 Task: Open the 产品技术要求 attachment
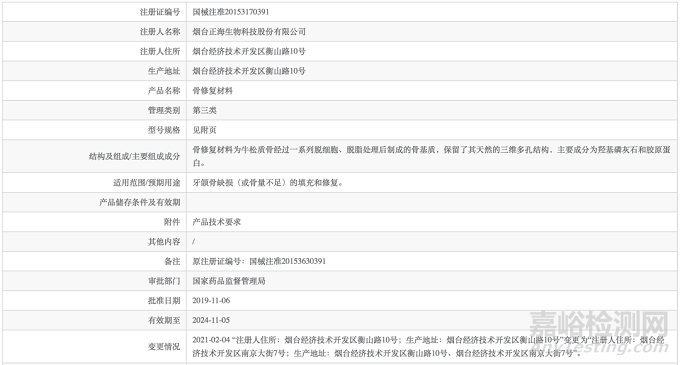coord(216,222)
